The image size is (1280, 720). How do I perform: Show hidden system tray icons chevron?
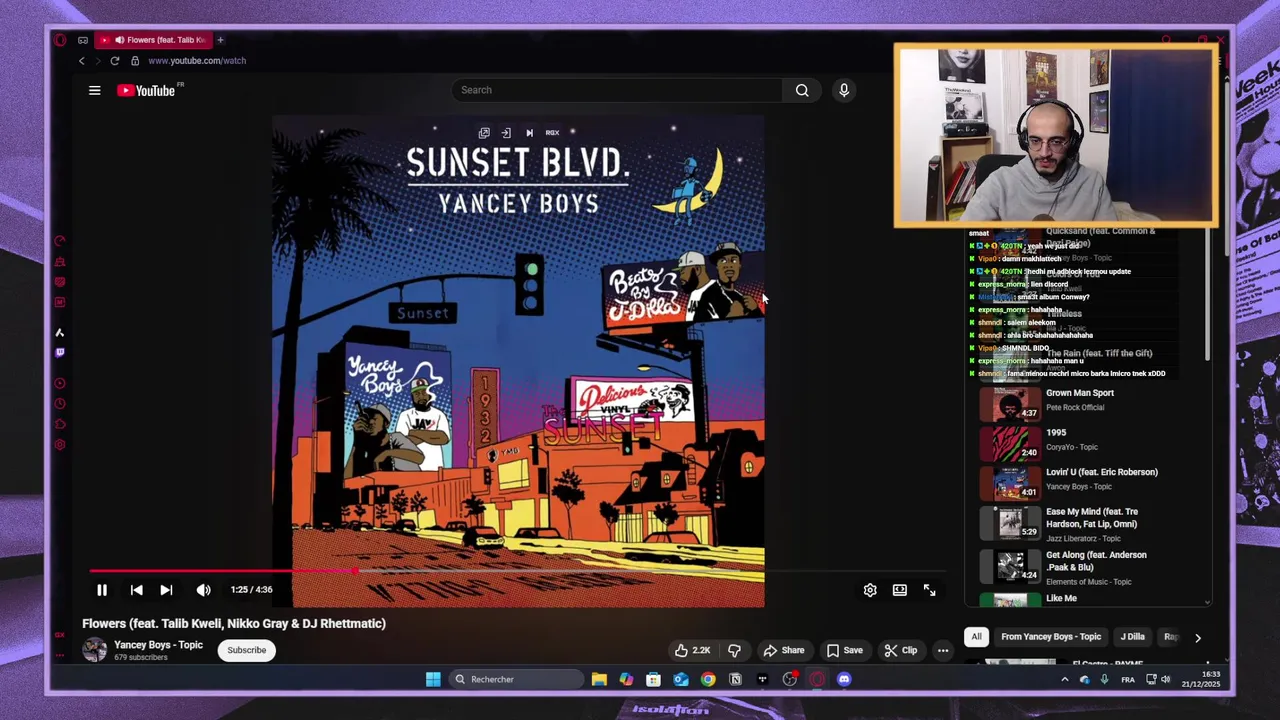[x=1065, y=680]
